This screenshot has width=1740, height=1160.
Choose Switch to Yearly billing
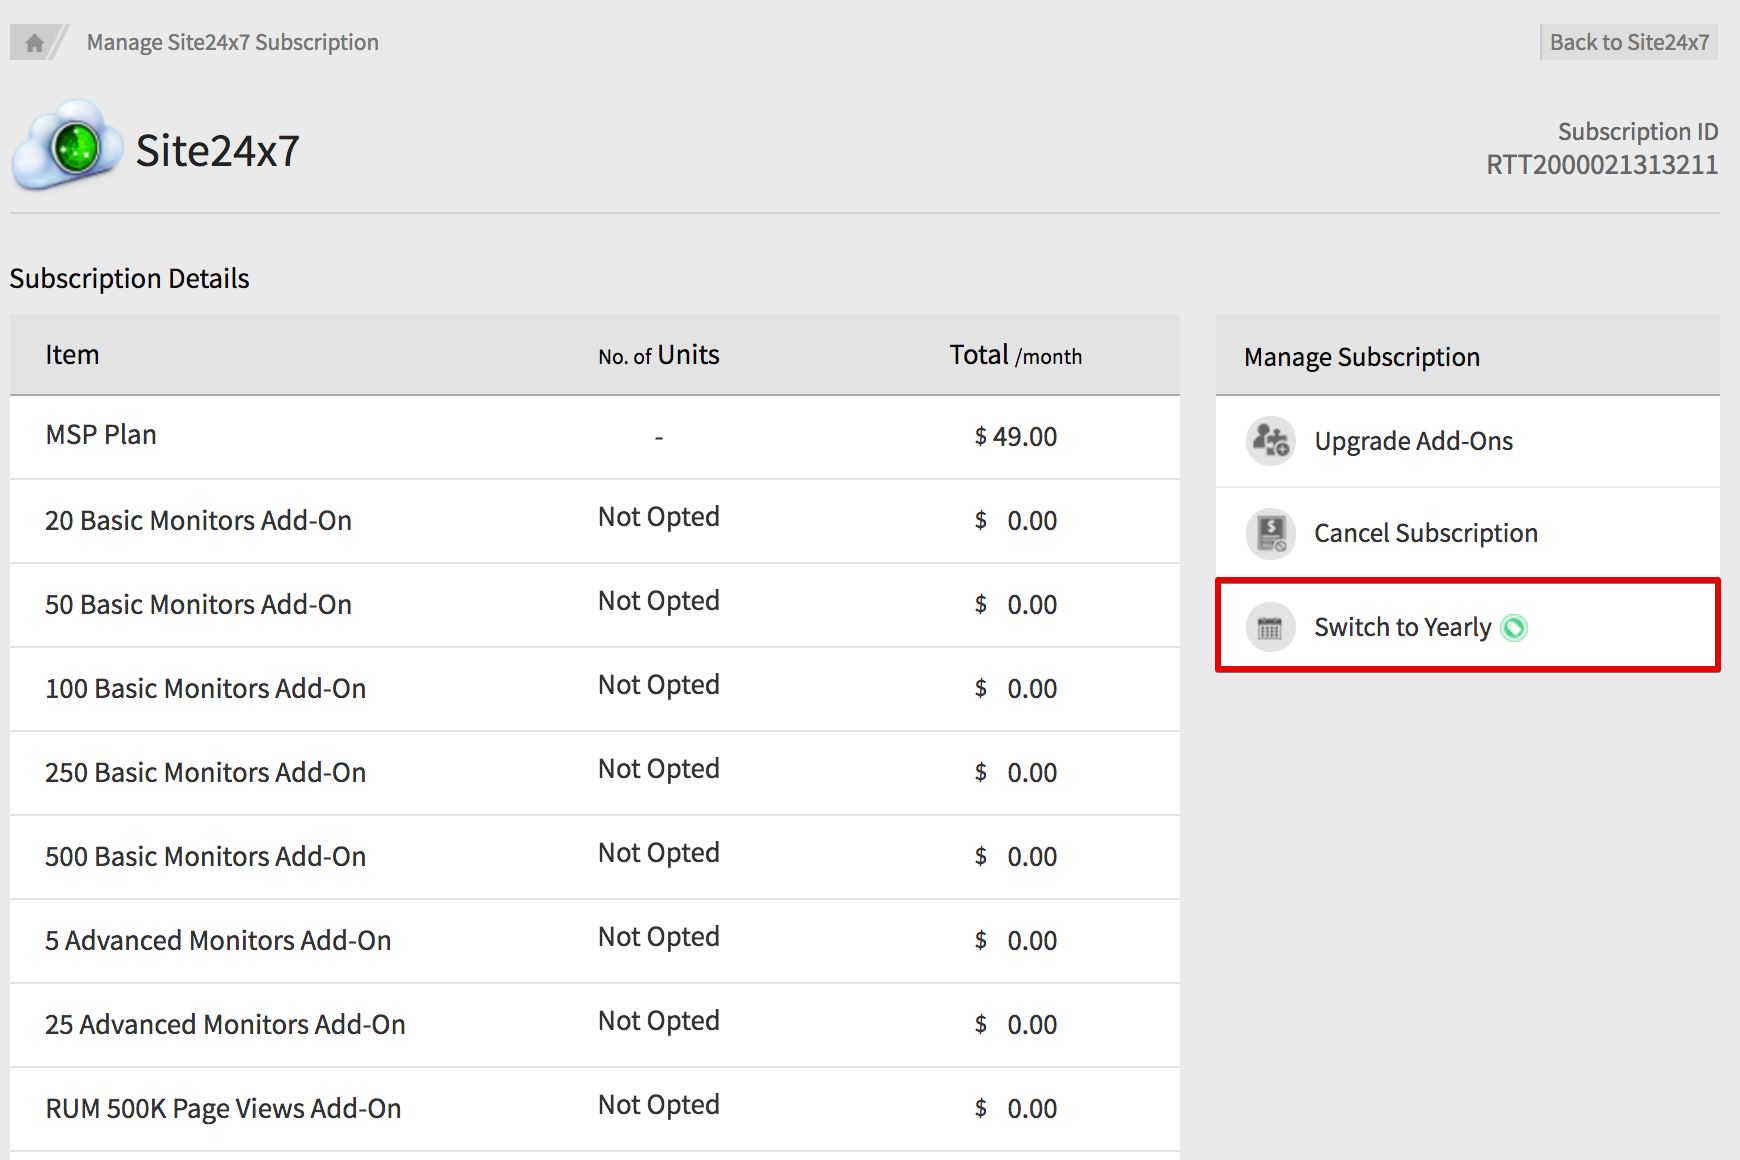point(1402,627)
